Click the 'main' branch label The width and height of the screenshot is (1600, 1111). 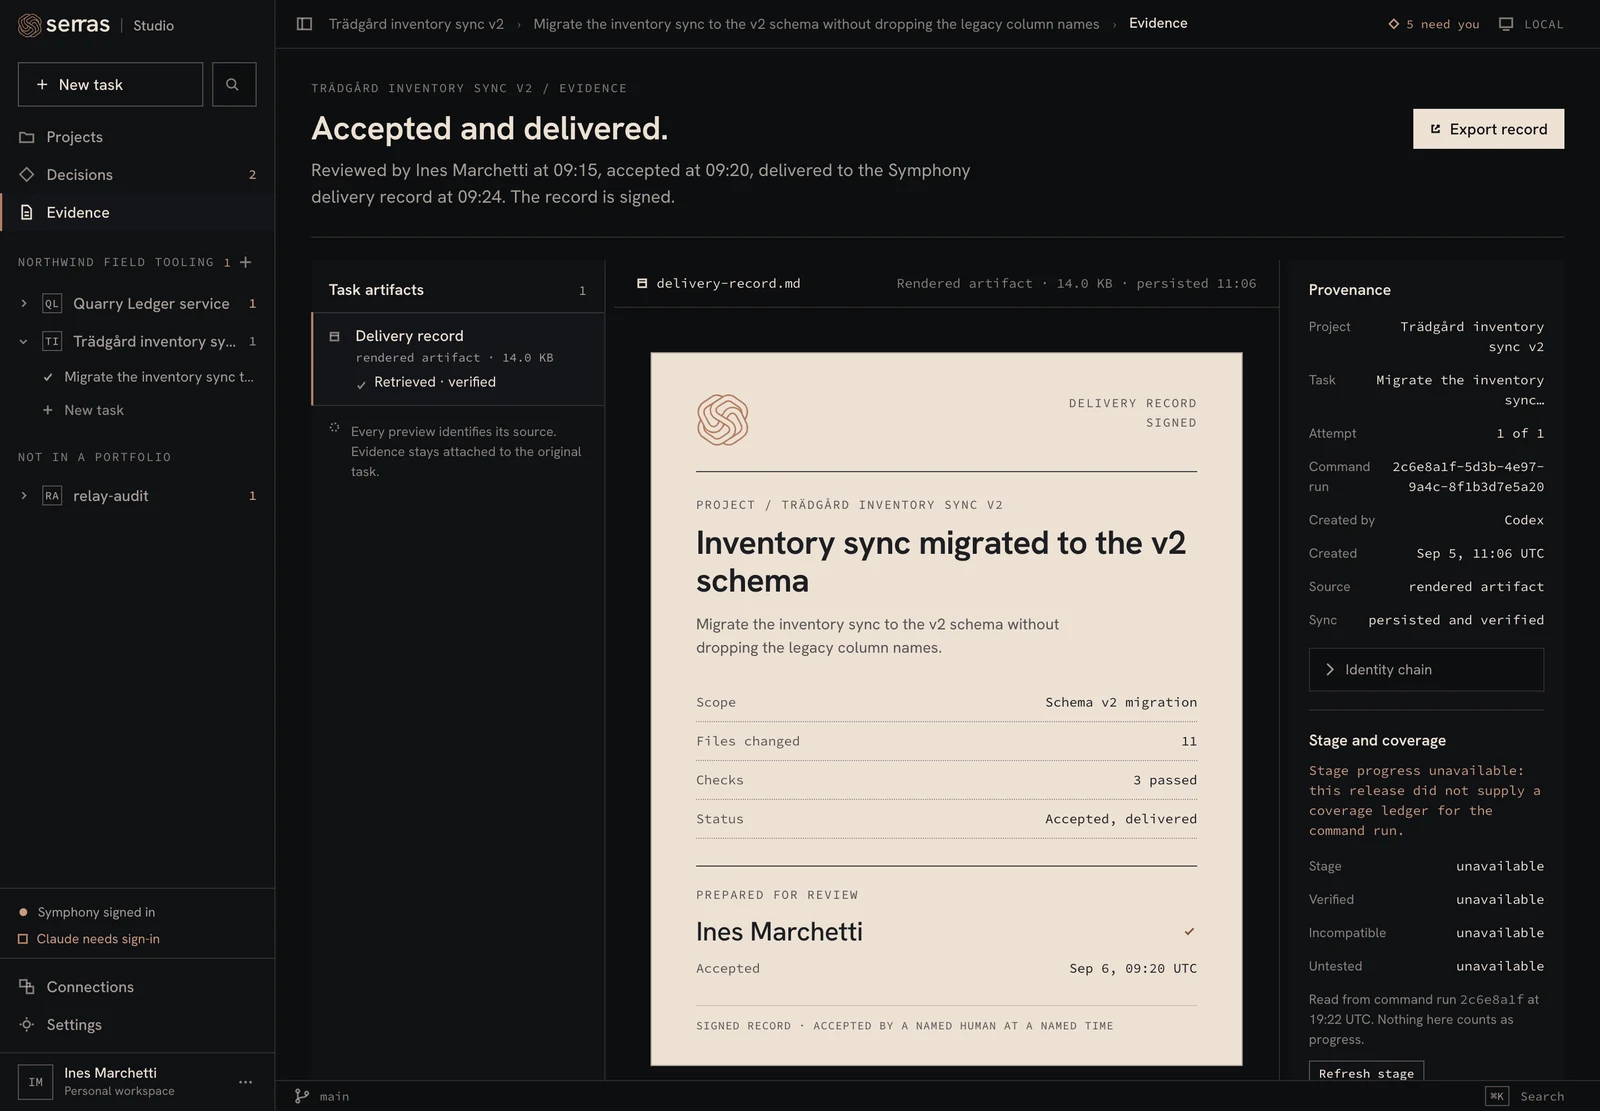[334, 1097]
